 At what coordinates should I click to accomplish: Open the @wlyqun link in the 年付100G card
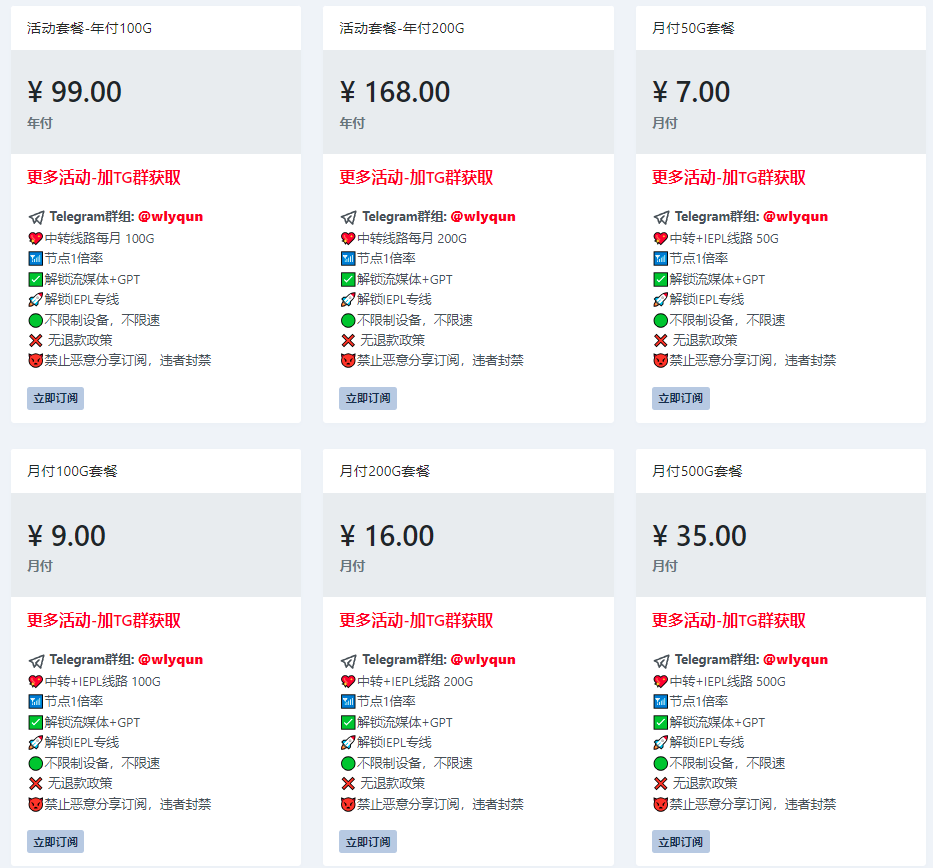(170, 217)
